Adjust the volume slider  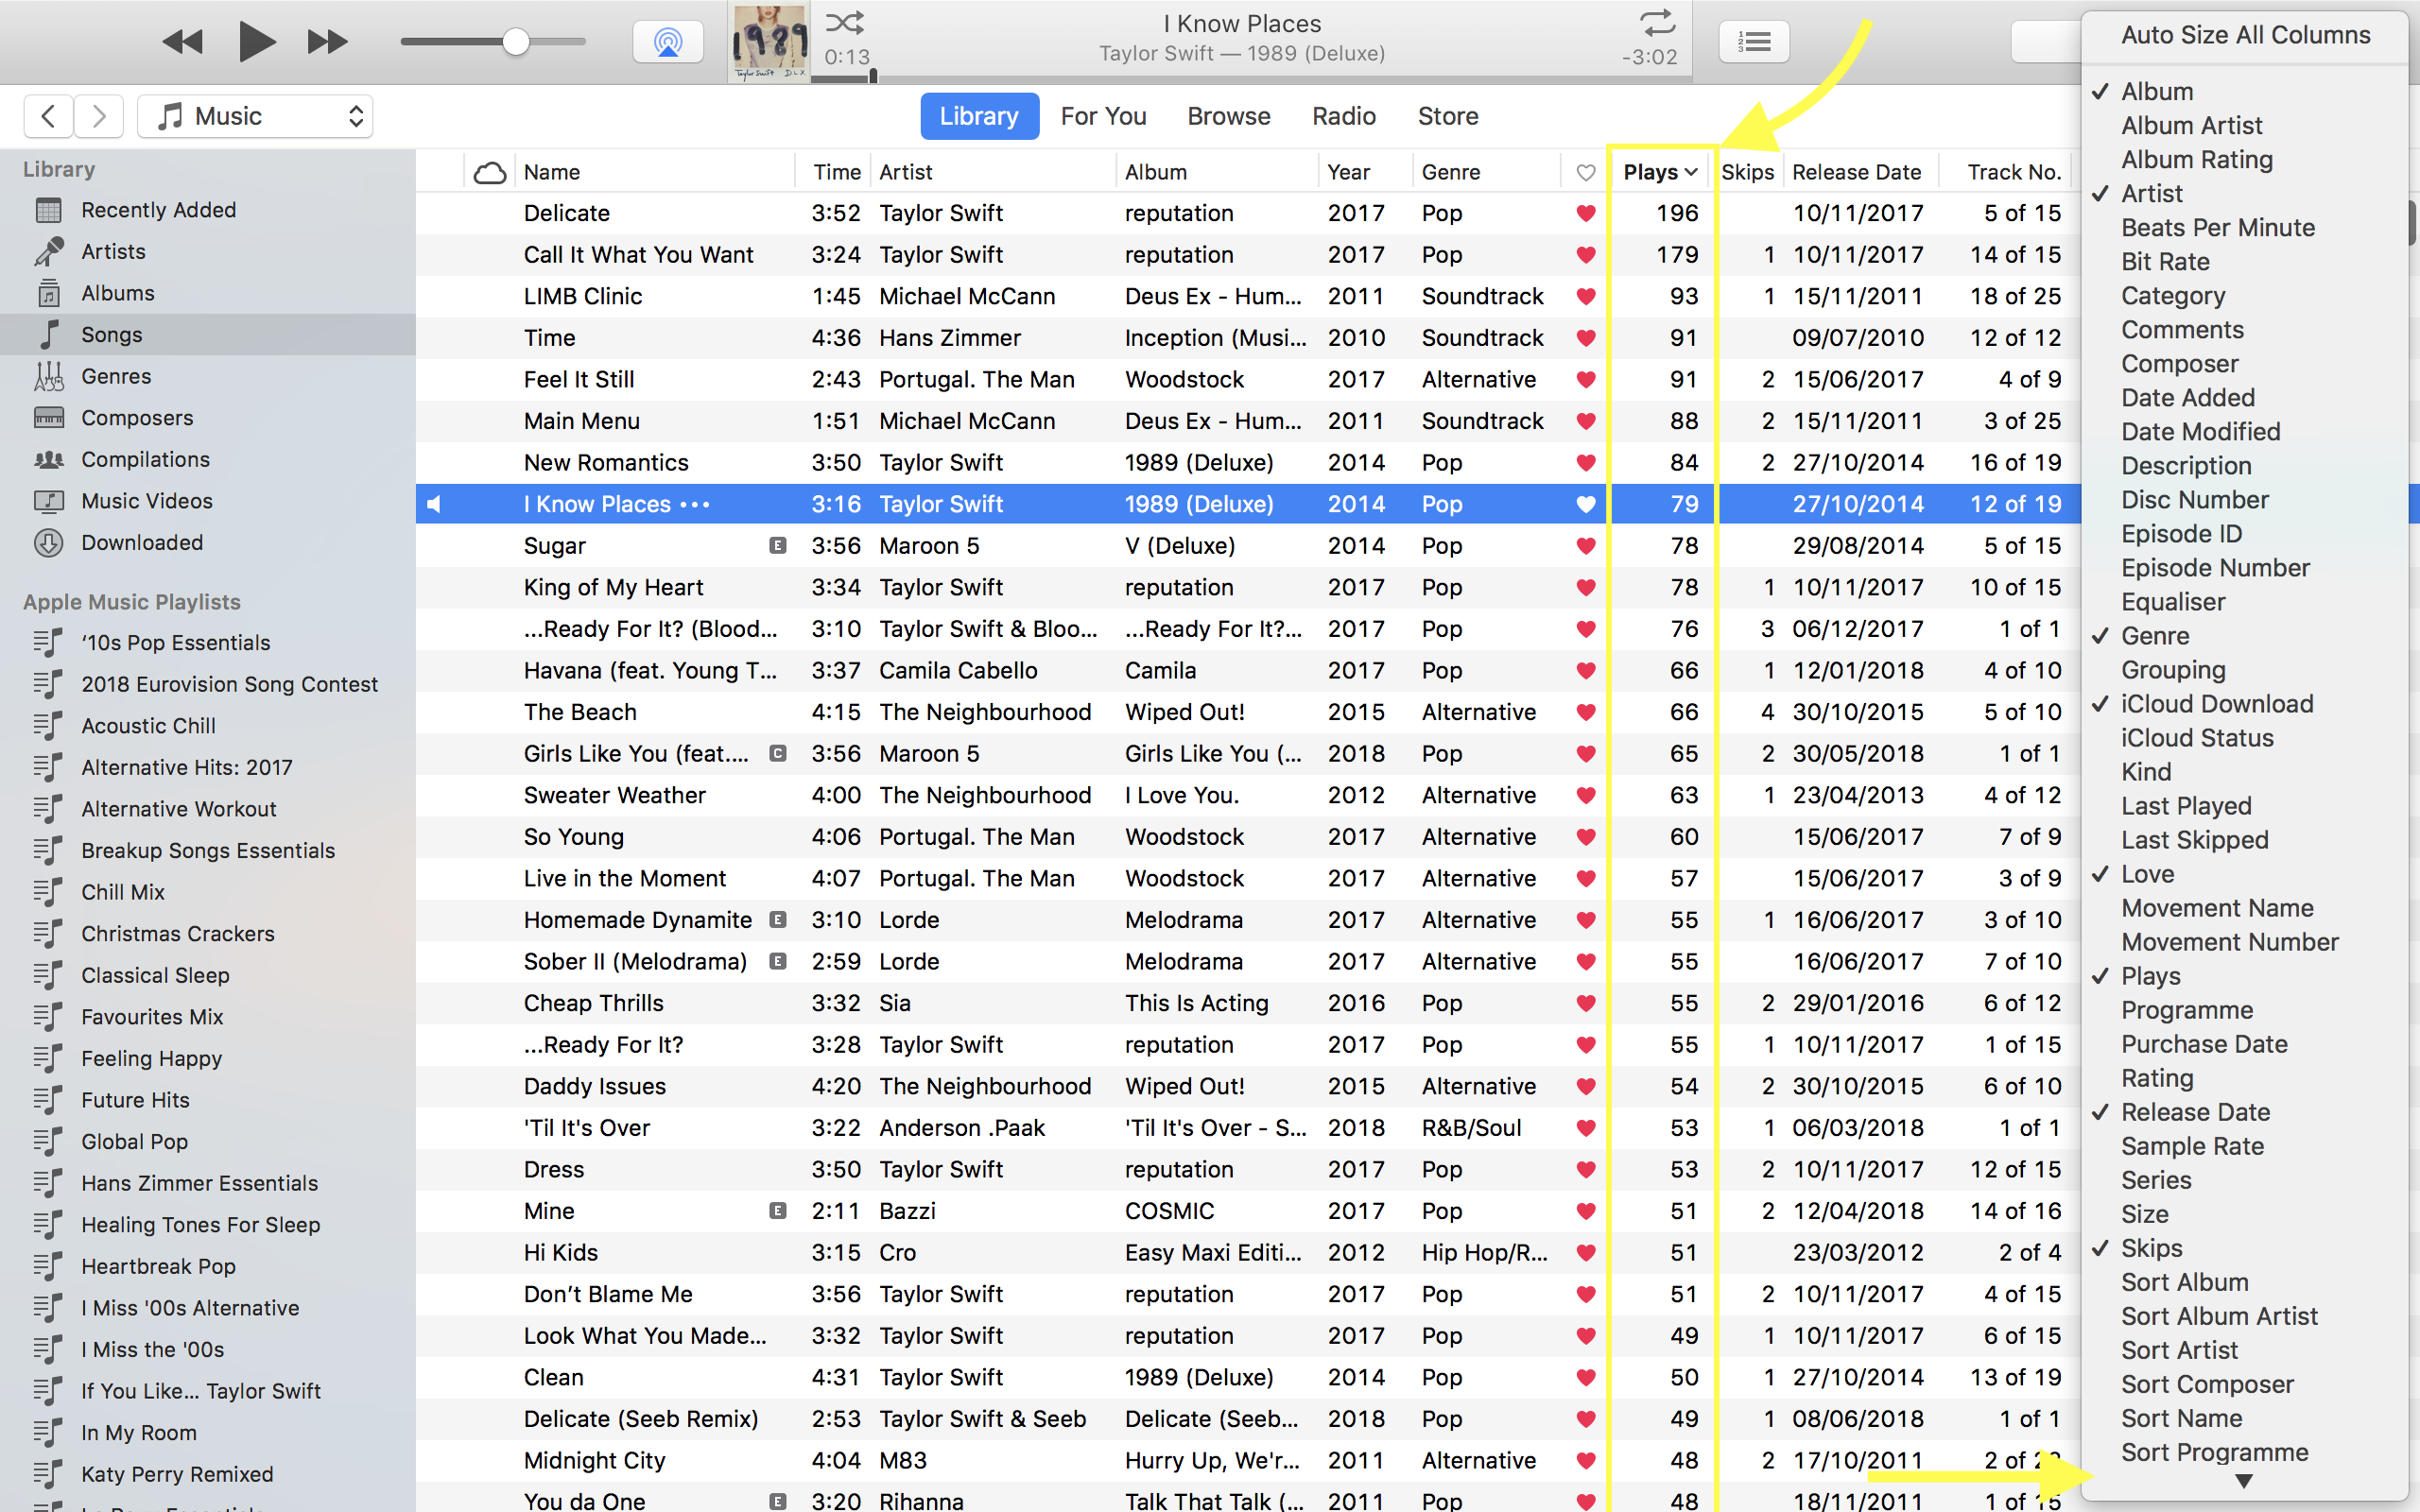[515, 41]
